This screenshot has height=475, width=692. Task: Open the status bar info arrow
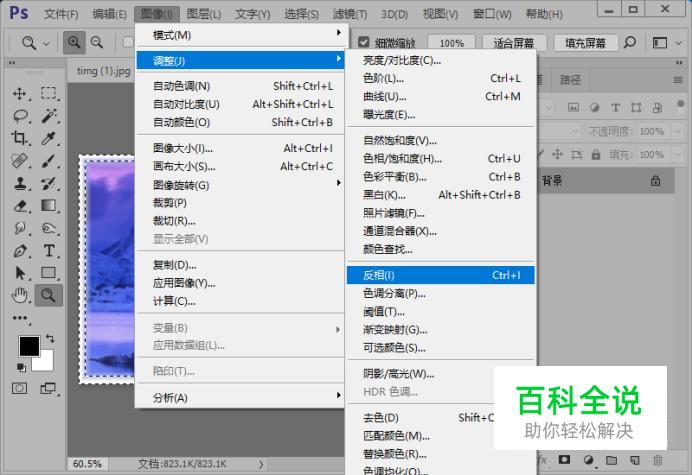click(x=261, y=464)
